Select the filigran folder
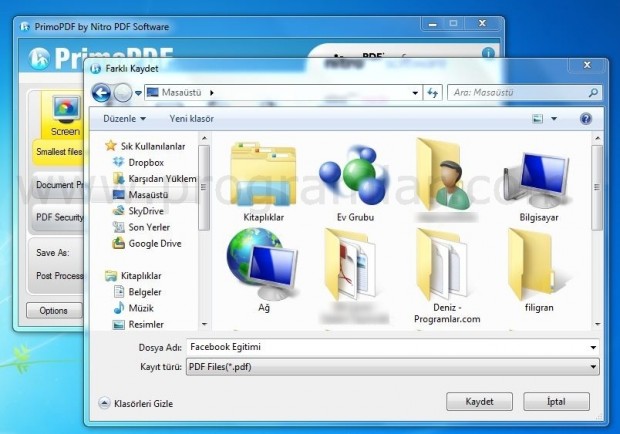Viewport: 620px width, 434px height. tap(539, 271)
